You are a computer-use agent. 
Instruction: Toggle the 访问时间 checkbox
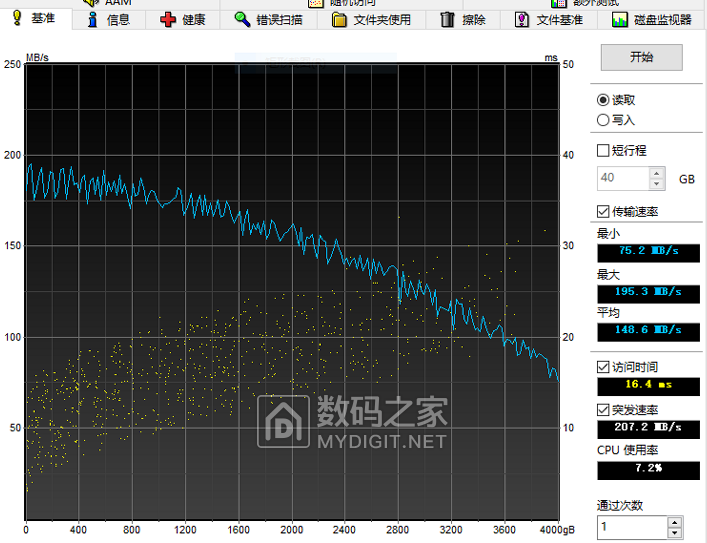[603, 367]
